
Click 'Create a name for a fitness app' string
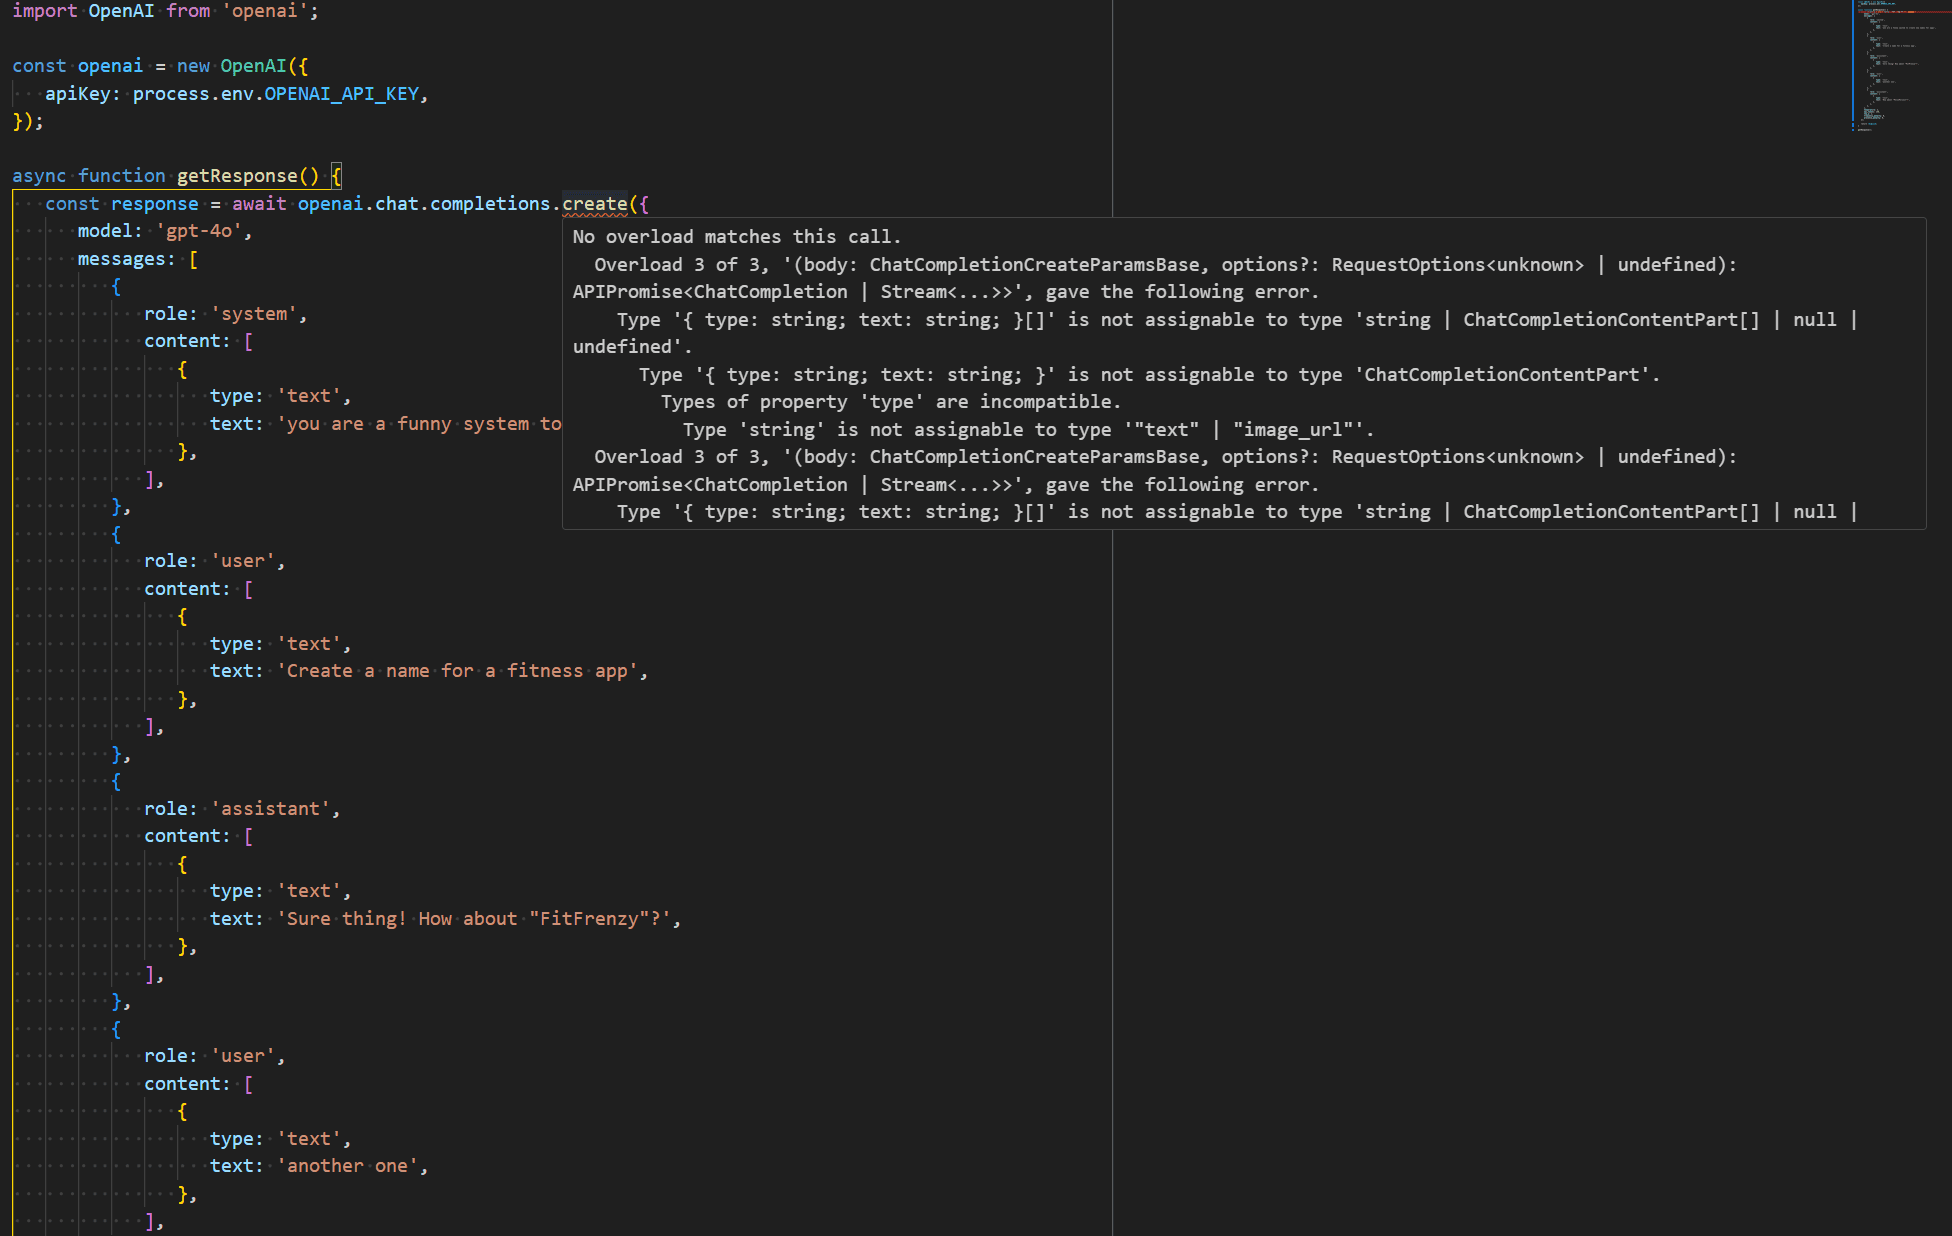[457, 671]
